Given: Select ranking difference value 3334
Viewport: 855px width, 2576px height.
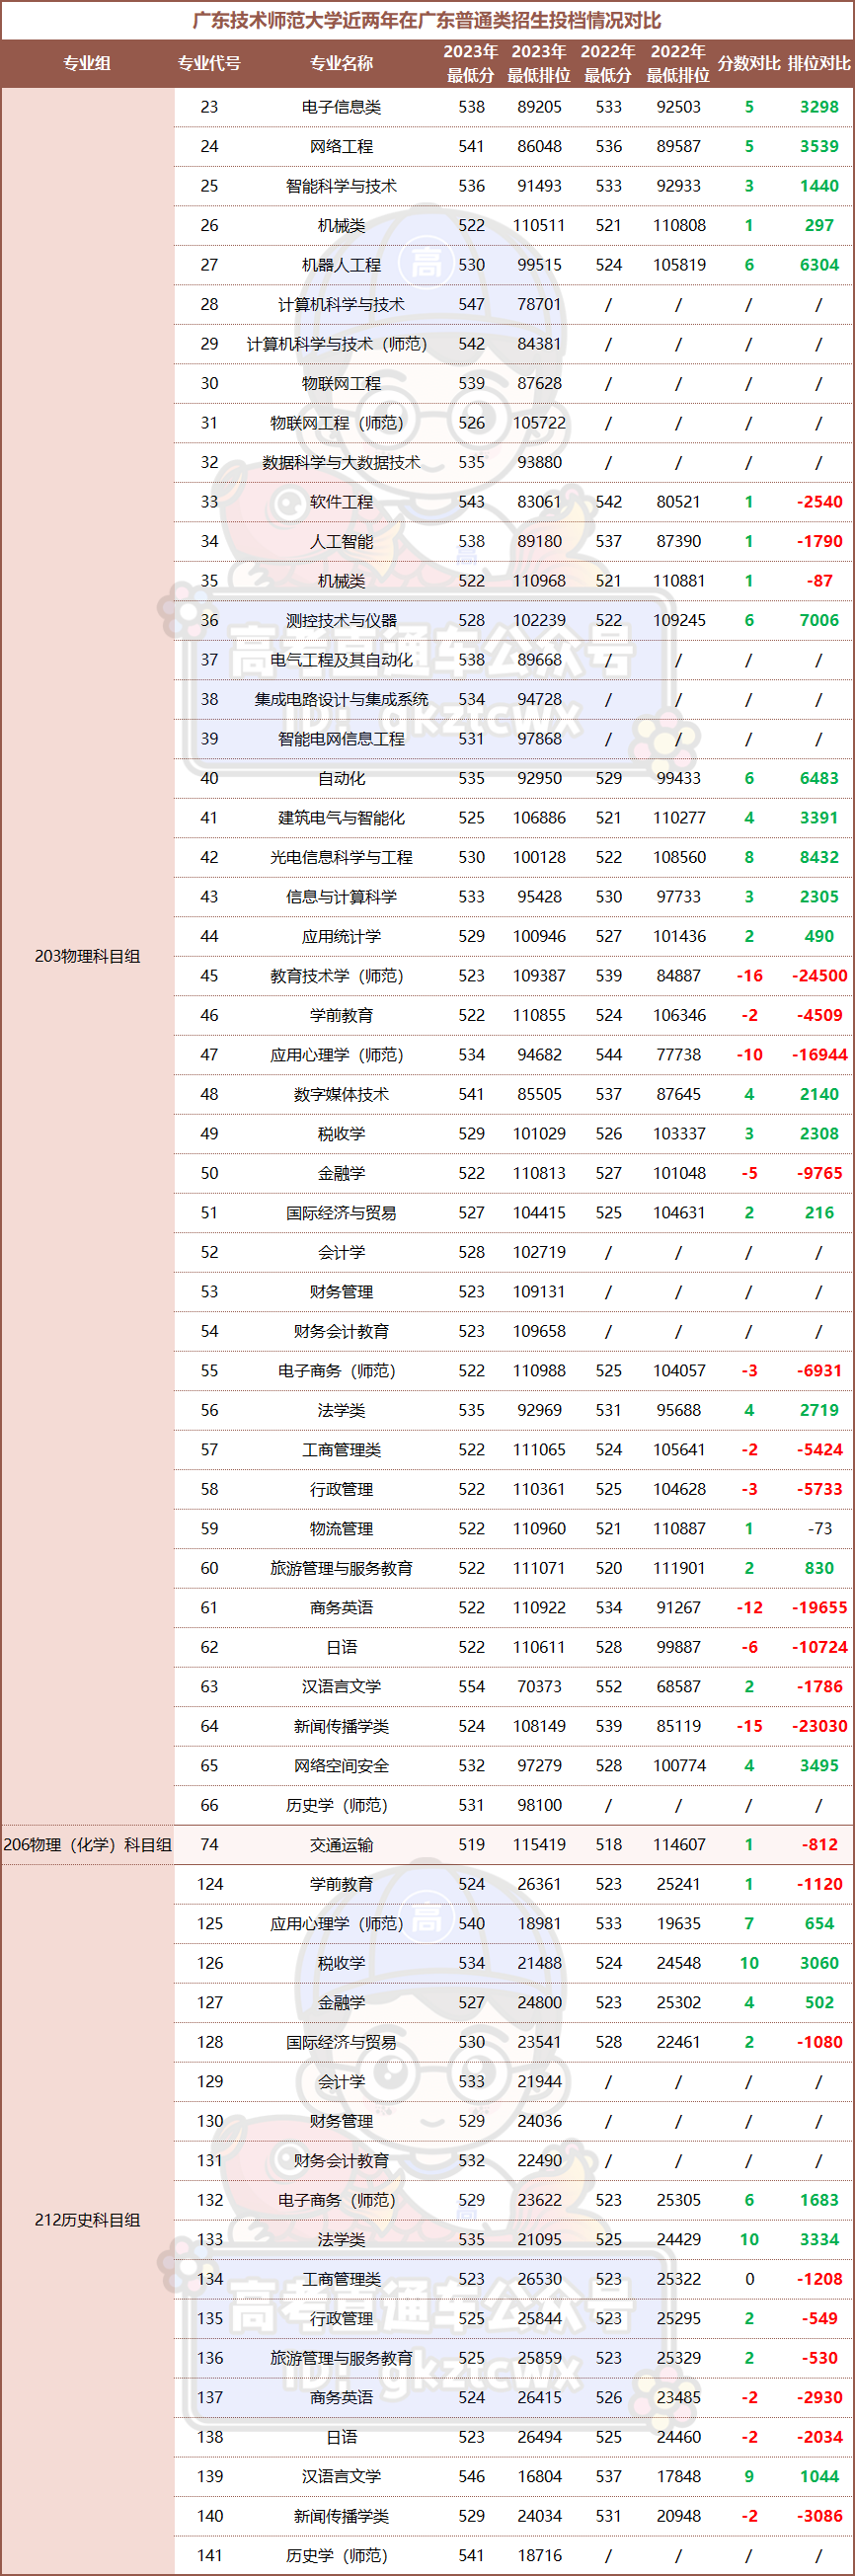Looking at the screenshot, I should [x=819, y=2239].
